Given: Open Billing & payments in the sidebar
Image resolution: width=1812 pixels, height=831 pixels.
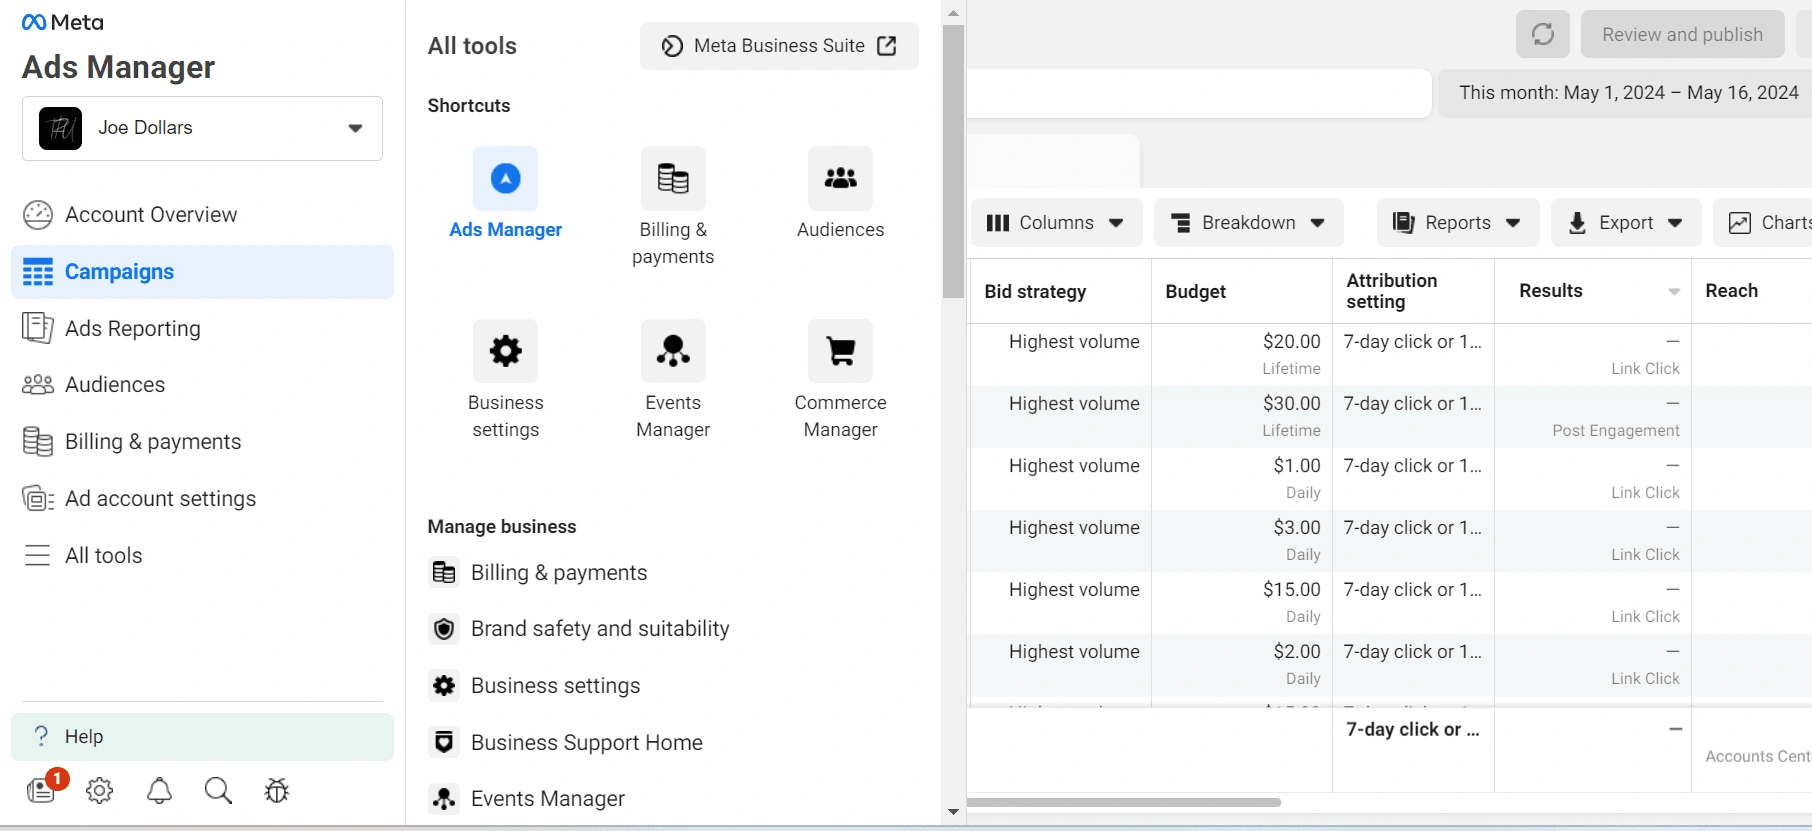Looking at the screenshot, I should click(x=202, y=442).
